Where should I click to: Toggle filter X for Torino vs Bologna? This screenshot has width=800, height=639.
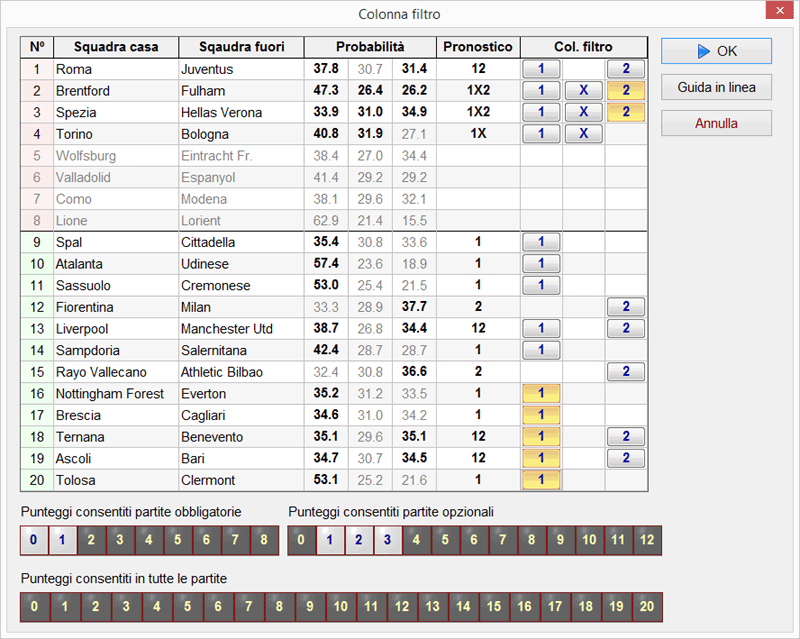pyautogui.click(x=583, y=134)
